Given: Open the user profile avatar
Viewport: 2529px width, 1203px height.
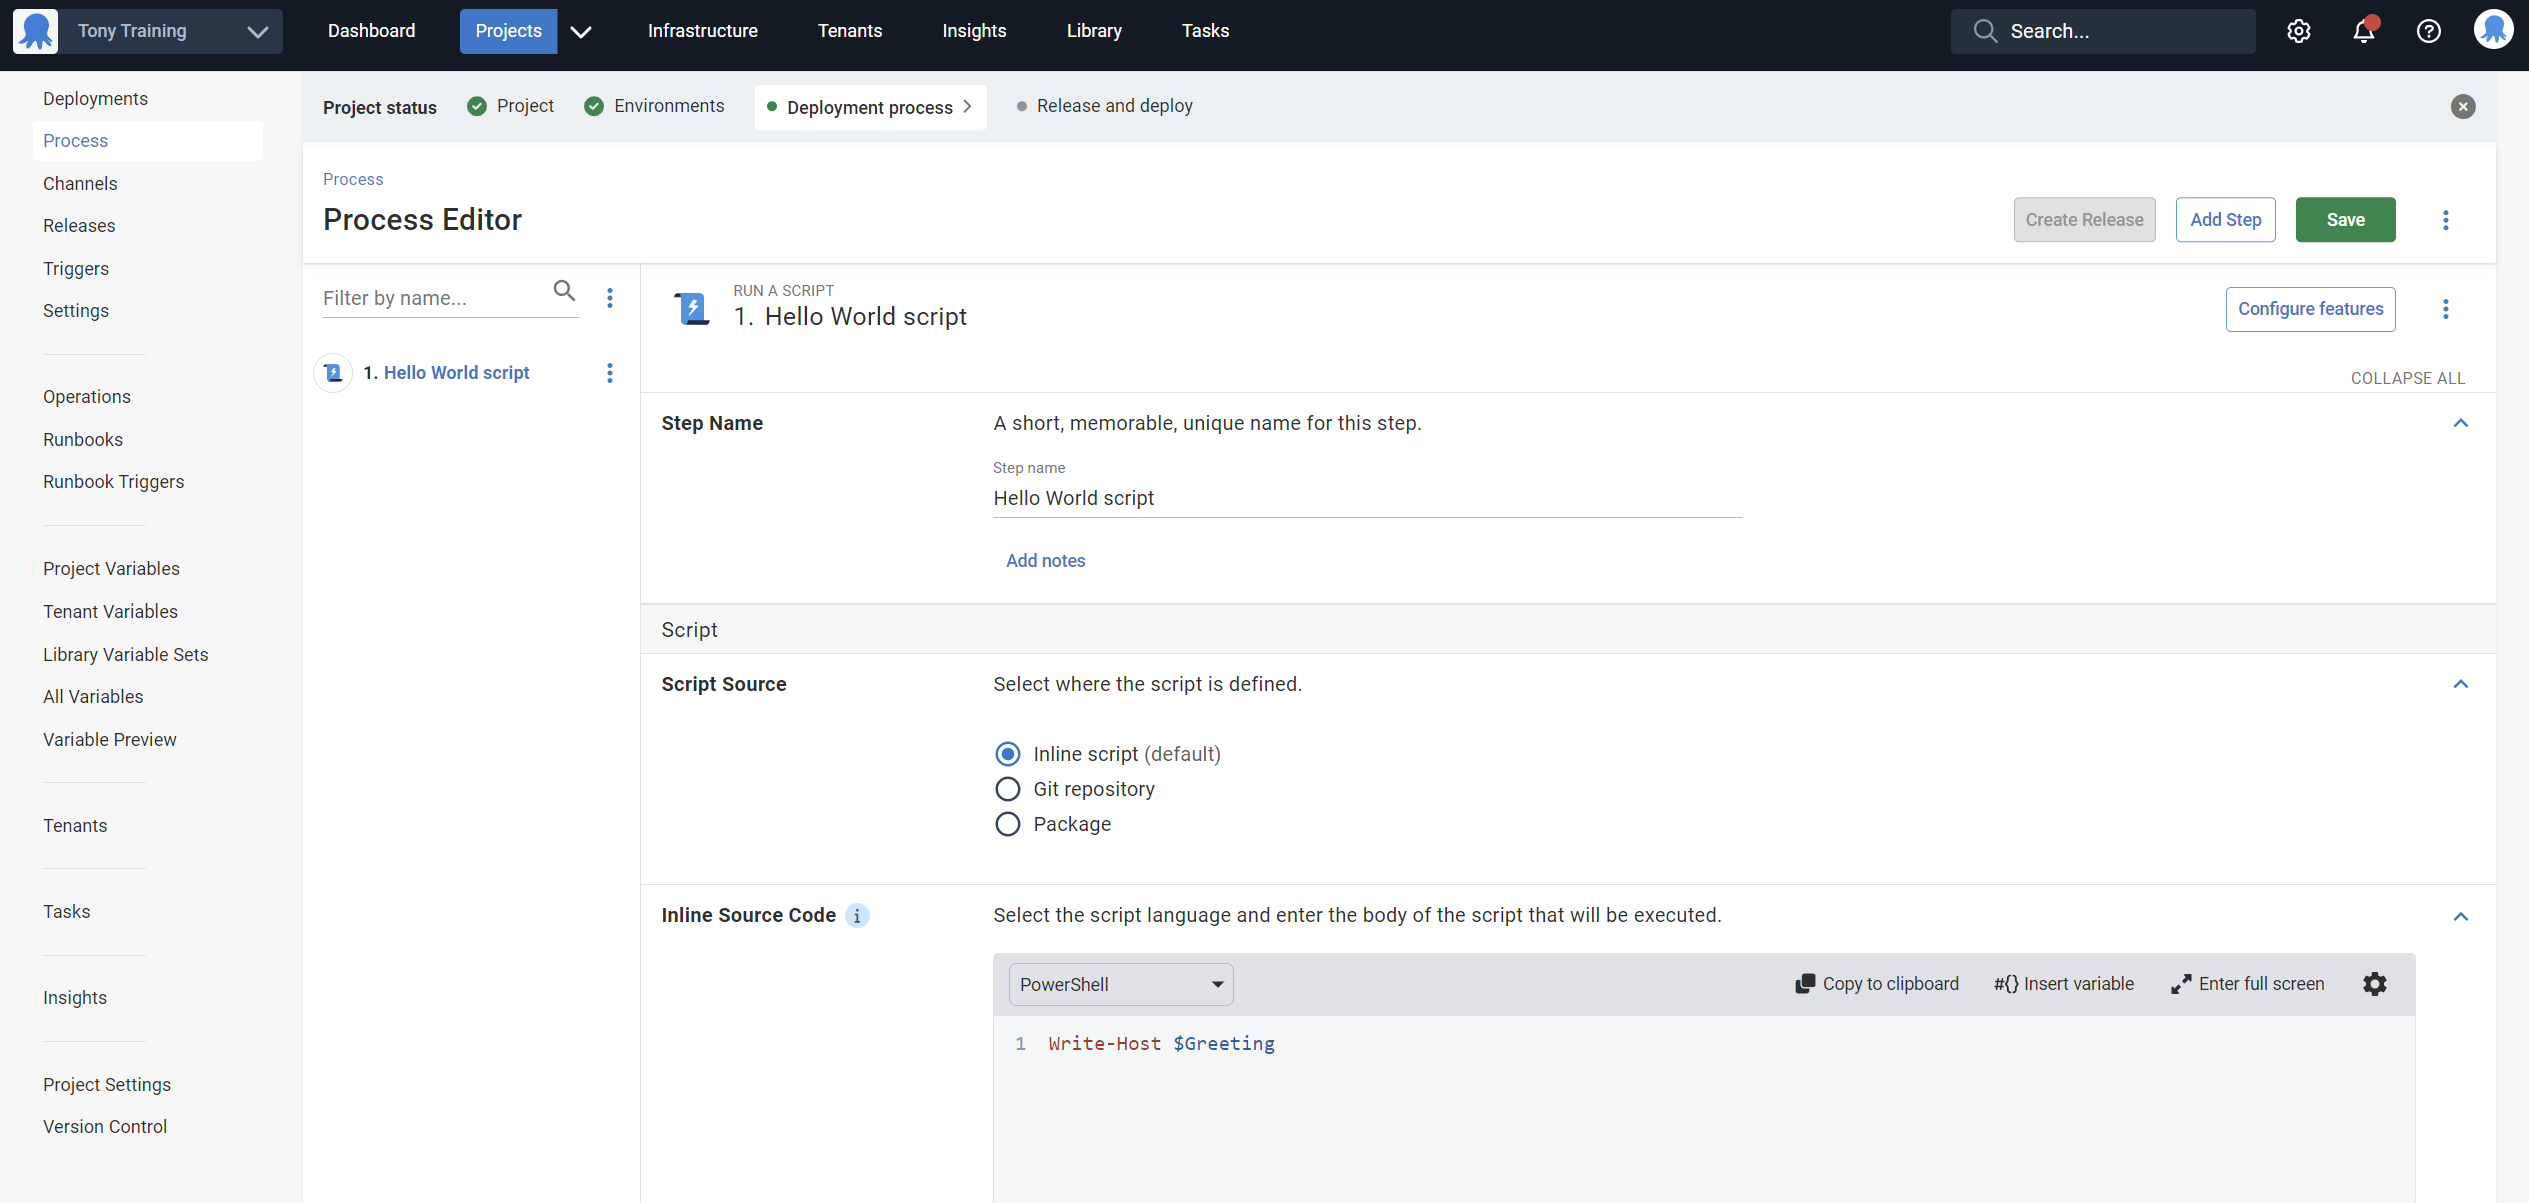Looking at the screenshot, I should pos(2493,29).
